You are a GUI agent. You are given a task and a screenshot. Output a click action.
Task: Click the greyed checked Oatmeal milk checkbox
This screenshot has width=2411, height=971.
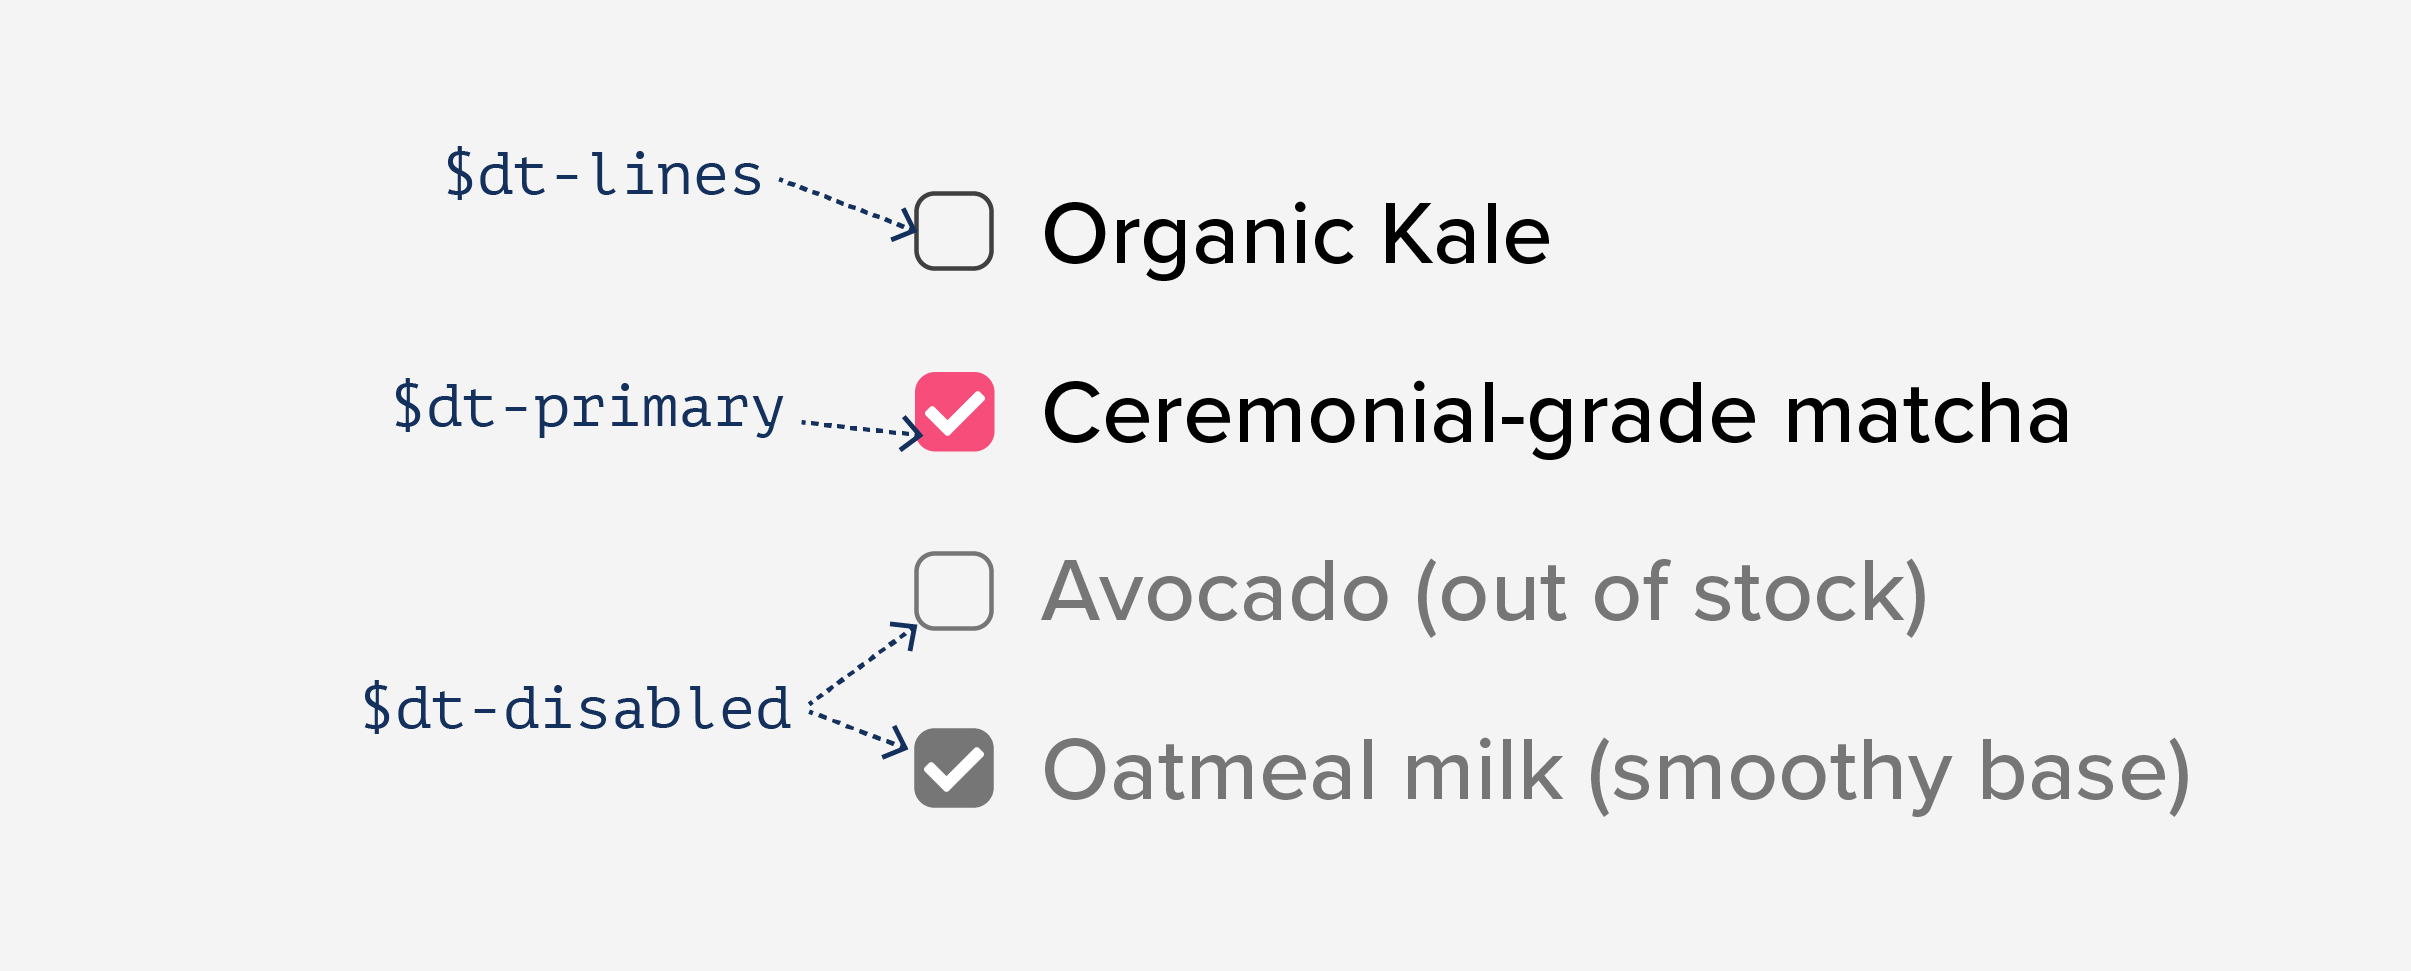point(954,768)
